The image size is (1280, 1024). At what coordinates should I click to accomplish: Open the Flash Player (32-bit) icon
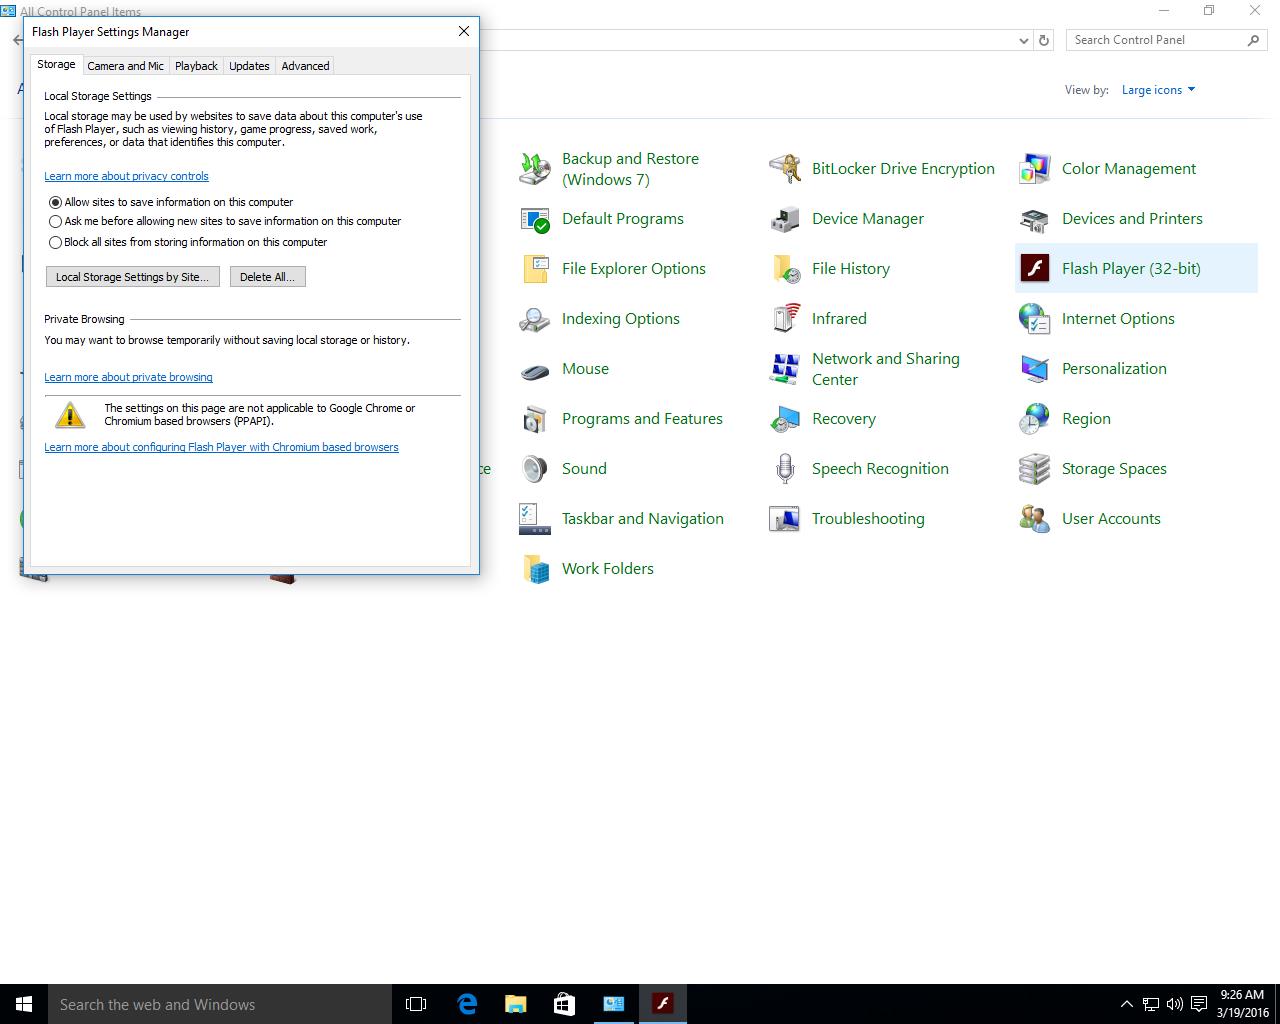pyautogui.click(x=1034, y=269)
